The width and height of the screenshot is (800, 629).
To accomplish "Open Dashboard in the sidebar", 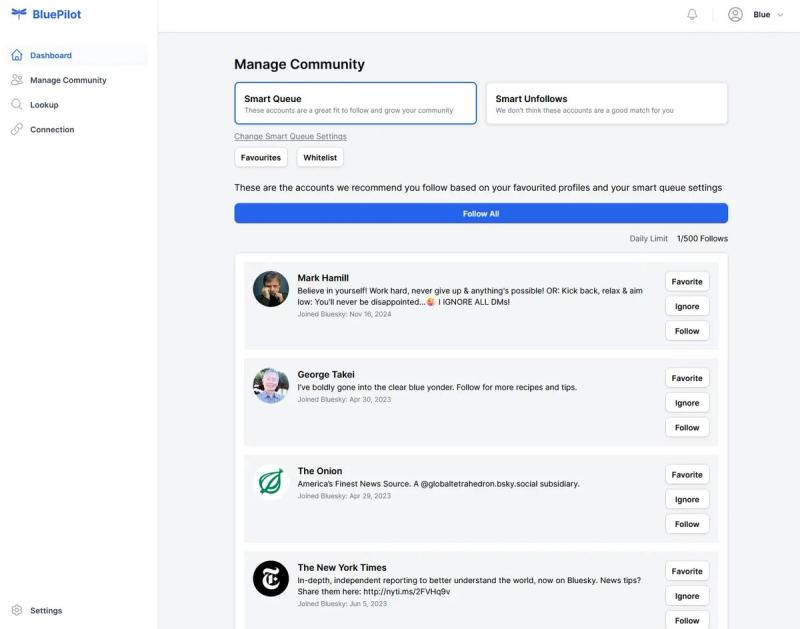I will (x=77, y=55).
